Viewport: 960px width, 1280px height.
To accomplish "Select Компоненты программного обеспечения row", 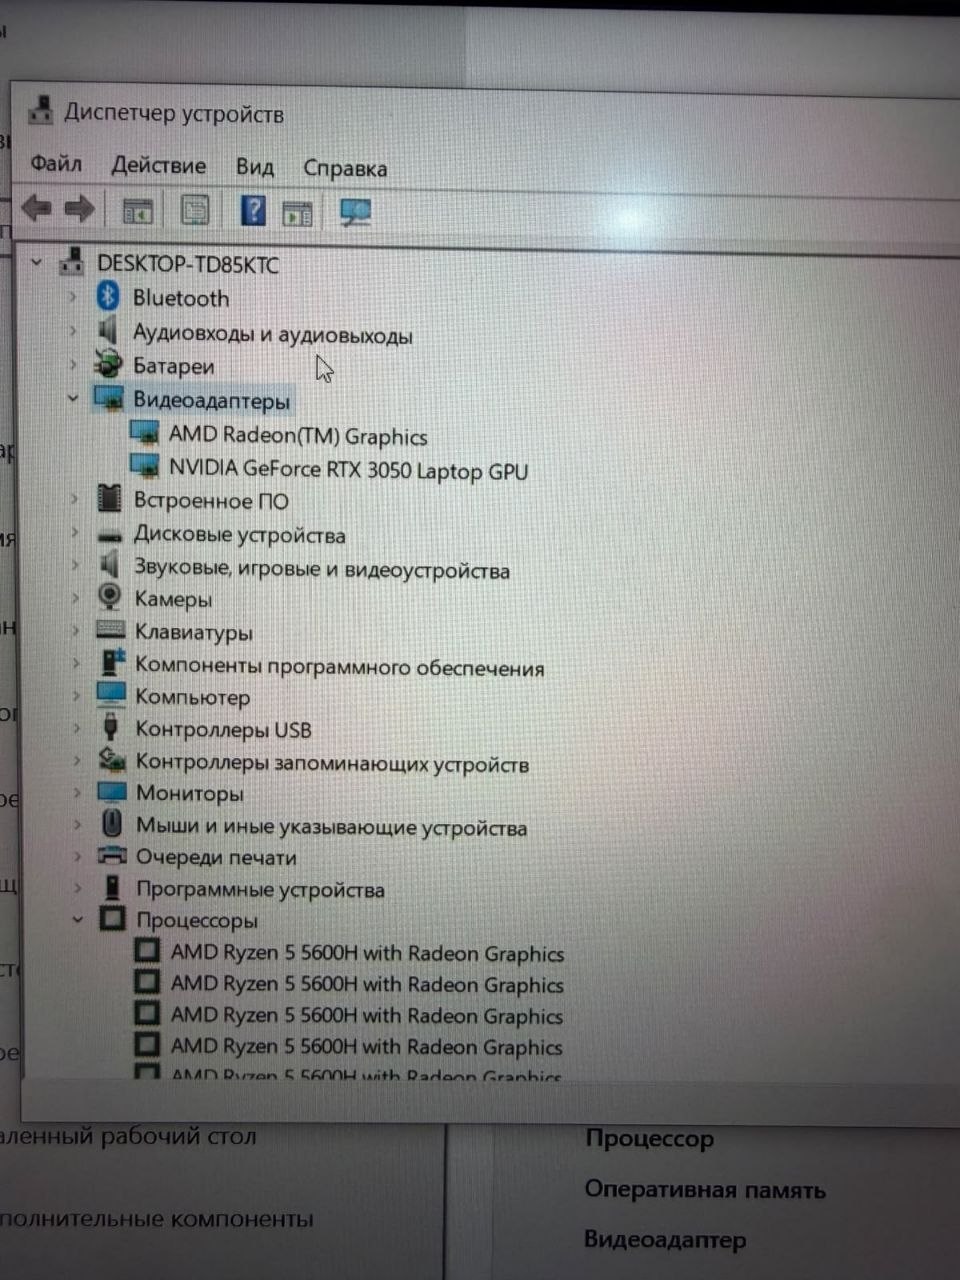I will tap(340, 666).
